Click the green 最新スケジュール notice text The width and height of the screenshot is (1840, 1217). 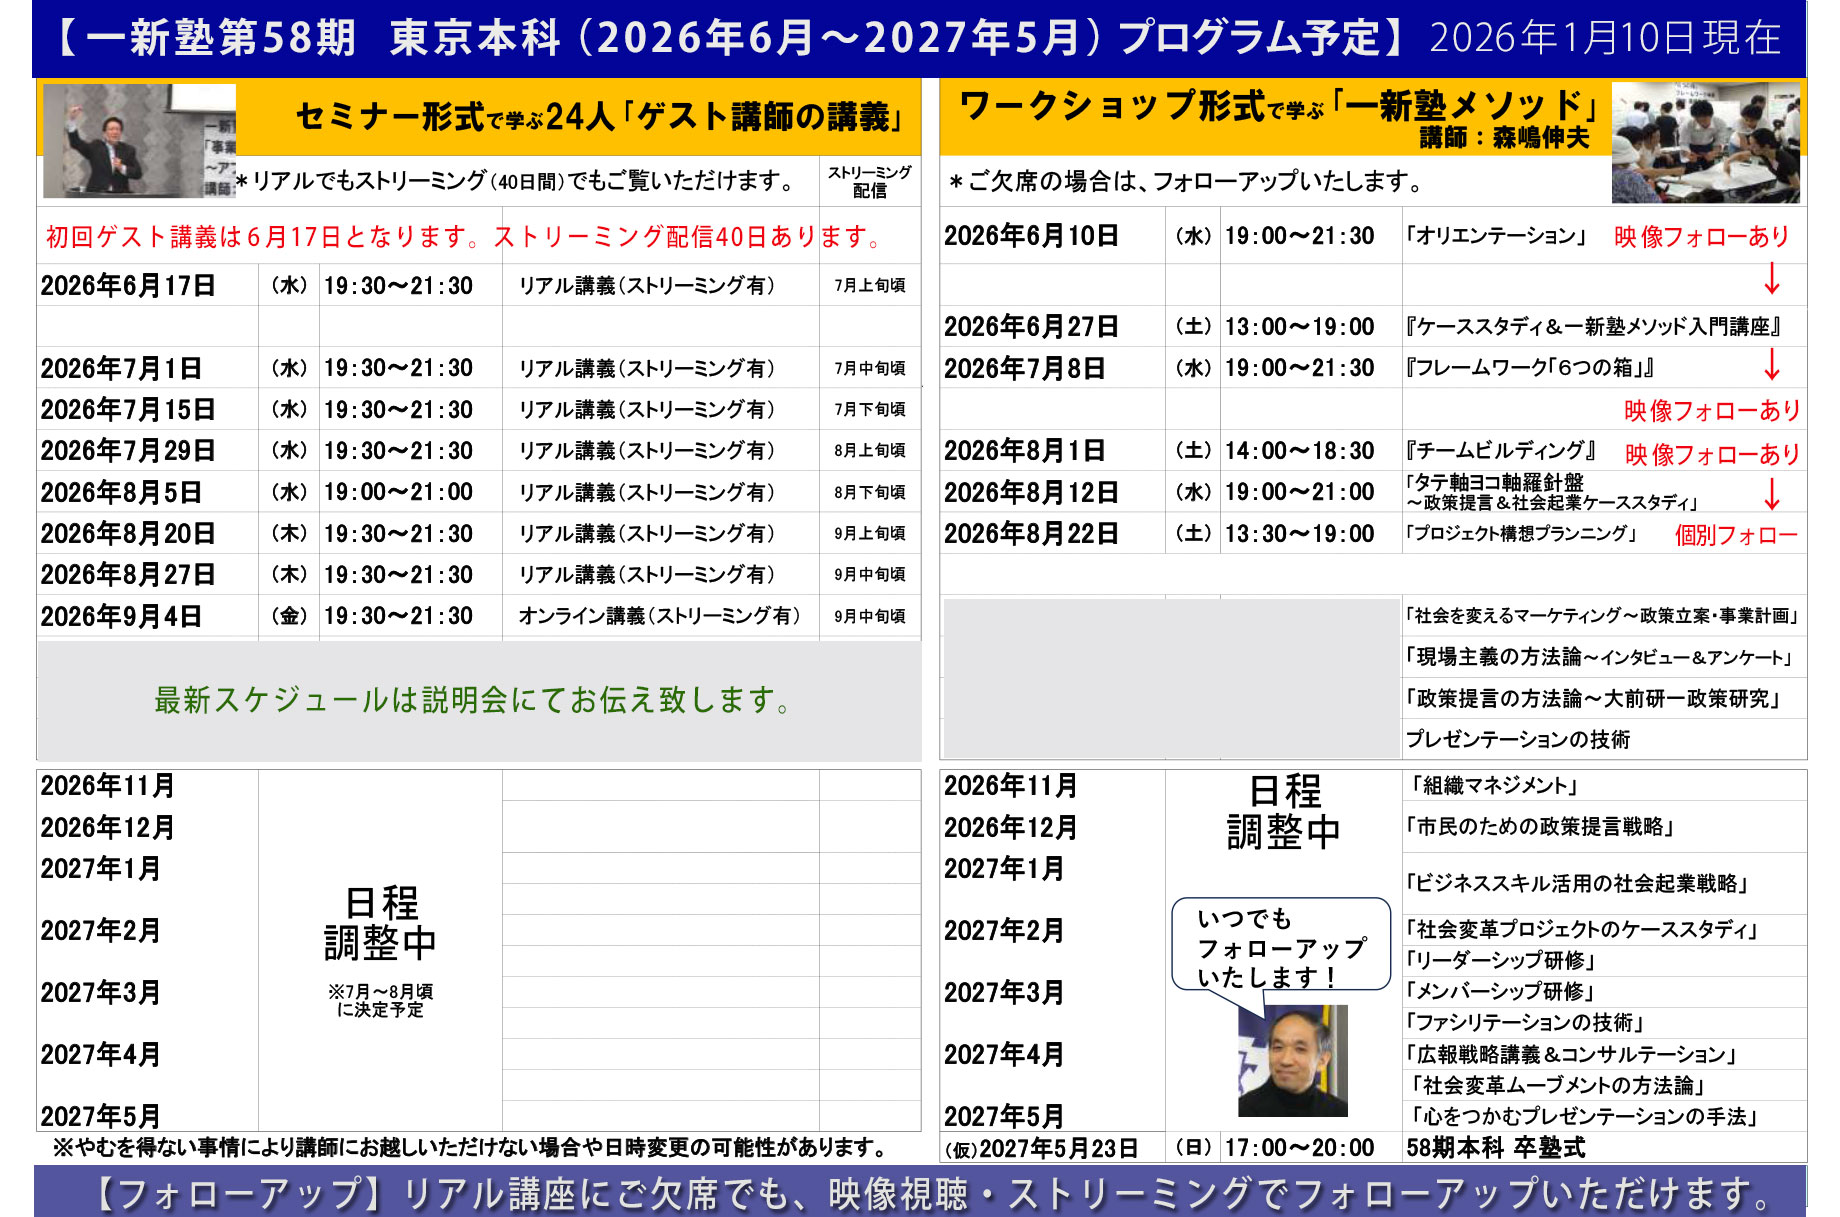coord(474,700)
